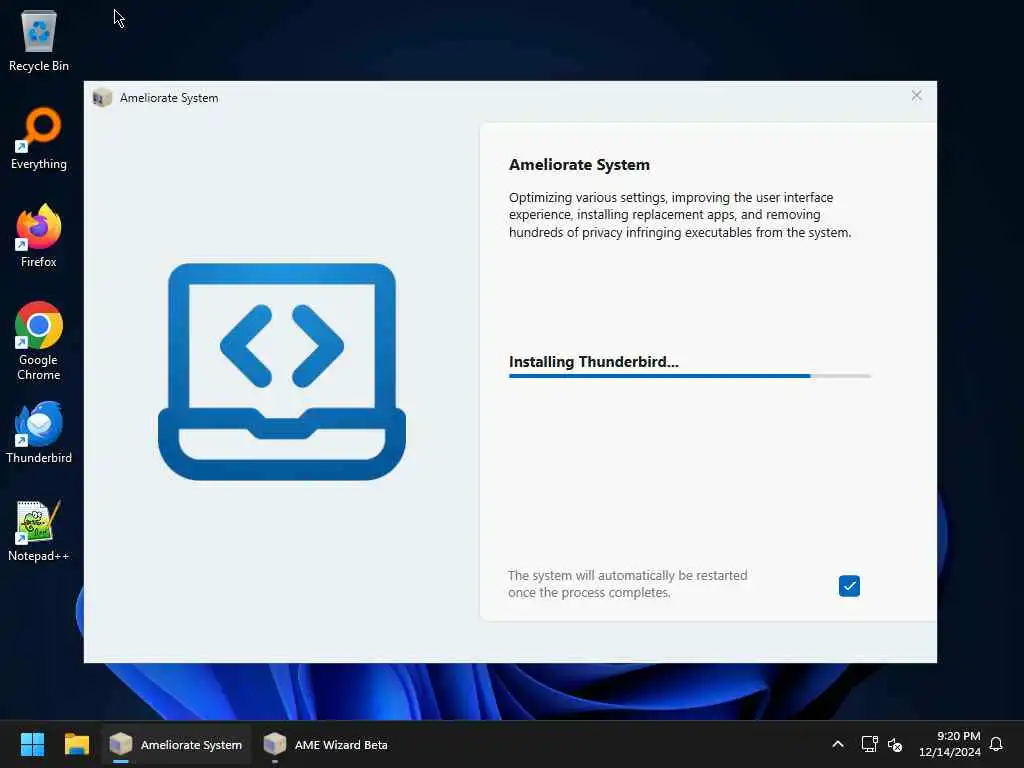The image size is (1024, 768).
Task: Select the Google Chrome desktop shortcut
Action: [x=39, y=341]
